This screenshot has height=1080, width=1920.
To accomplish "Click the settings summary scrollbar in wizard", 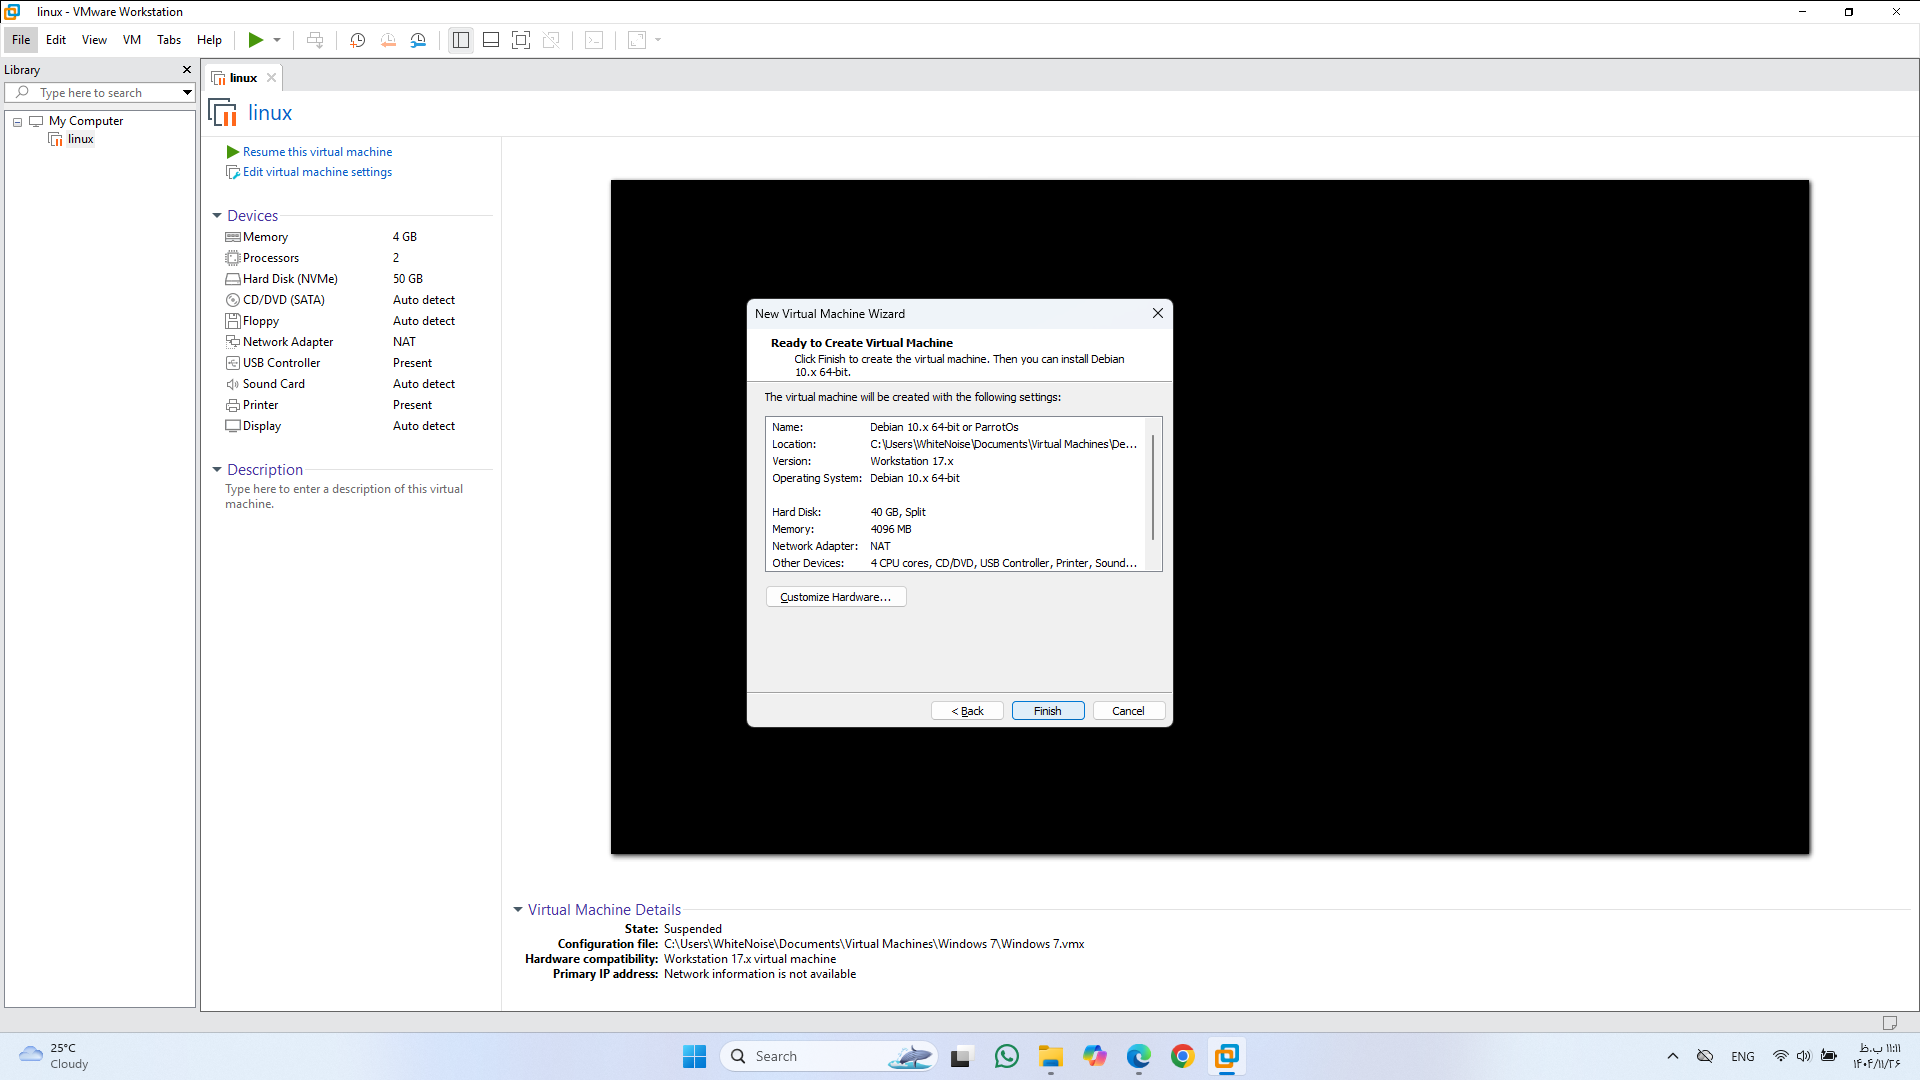I will [1153, 488].
